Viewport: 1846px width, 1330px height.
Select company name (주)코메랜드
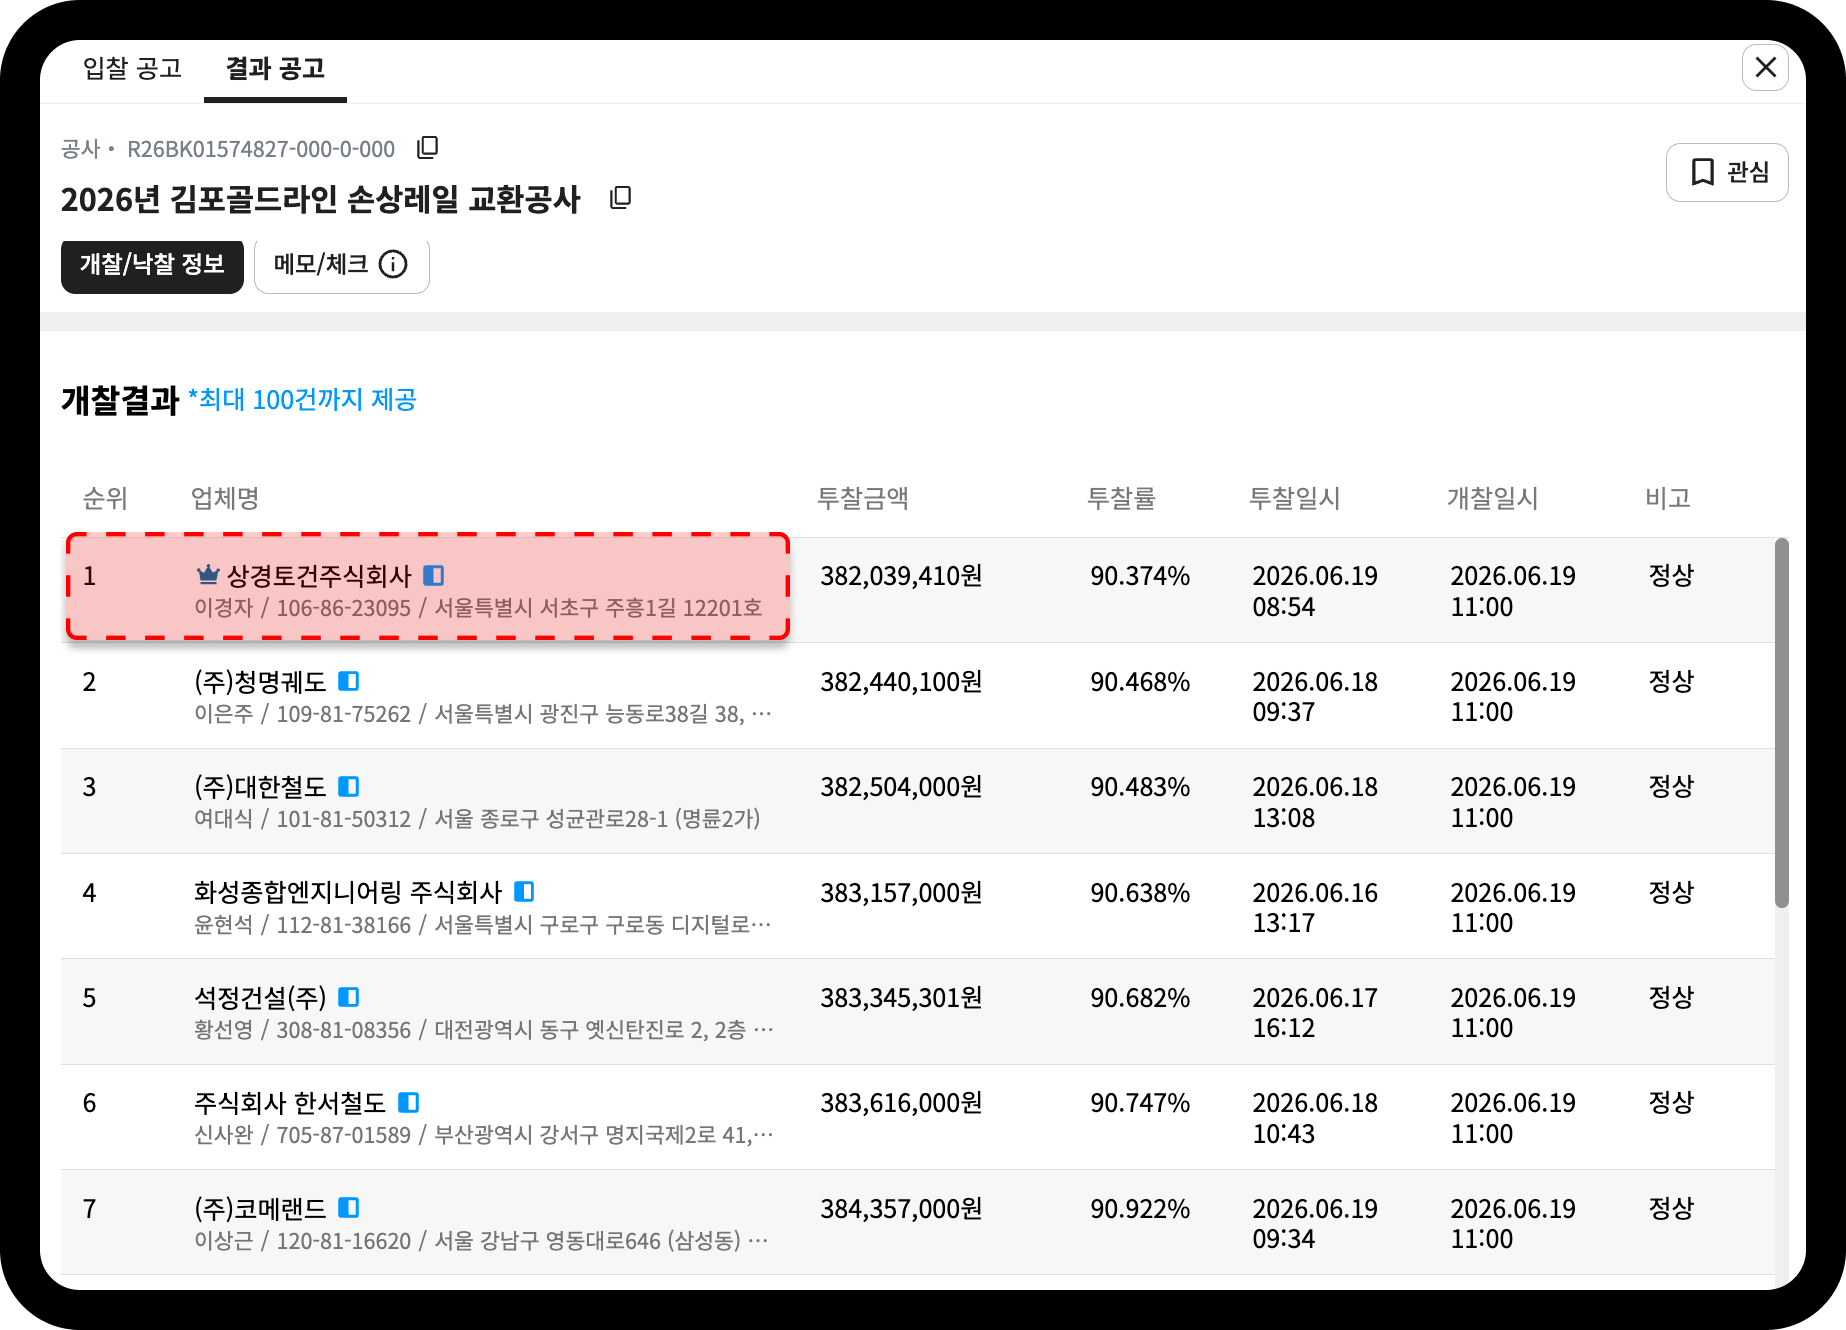point(260,1209)
